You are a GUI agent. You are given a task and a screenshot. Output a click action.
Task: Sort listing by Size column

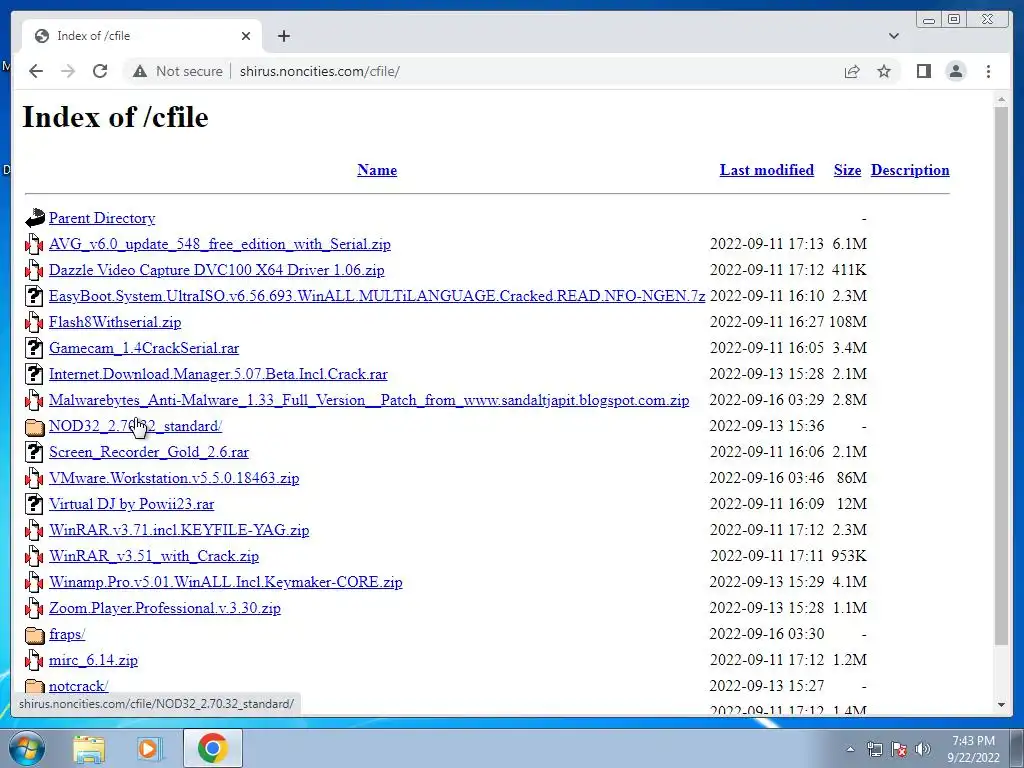pyautogui.click(x=847, y=170)
